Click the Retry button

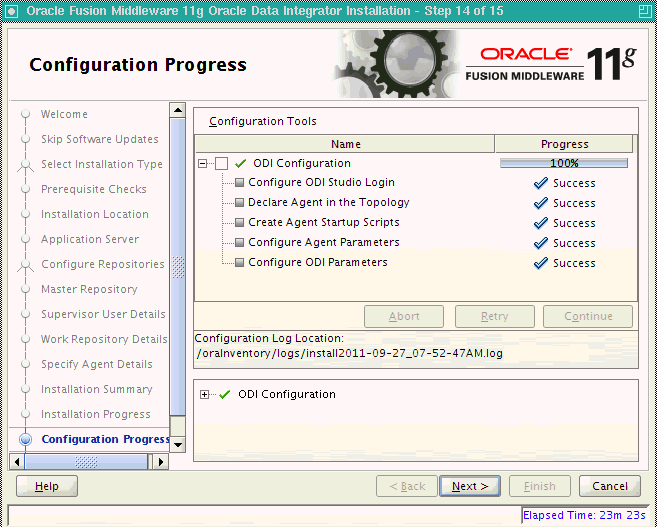click(x=495, y=316)
